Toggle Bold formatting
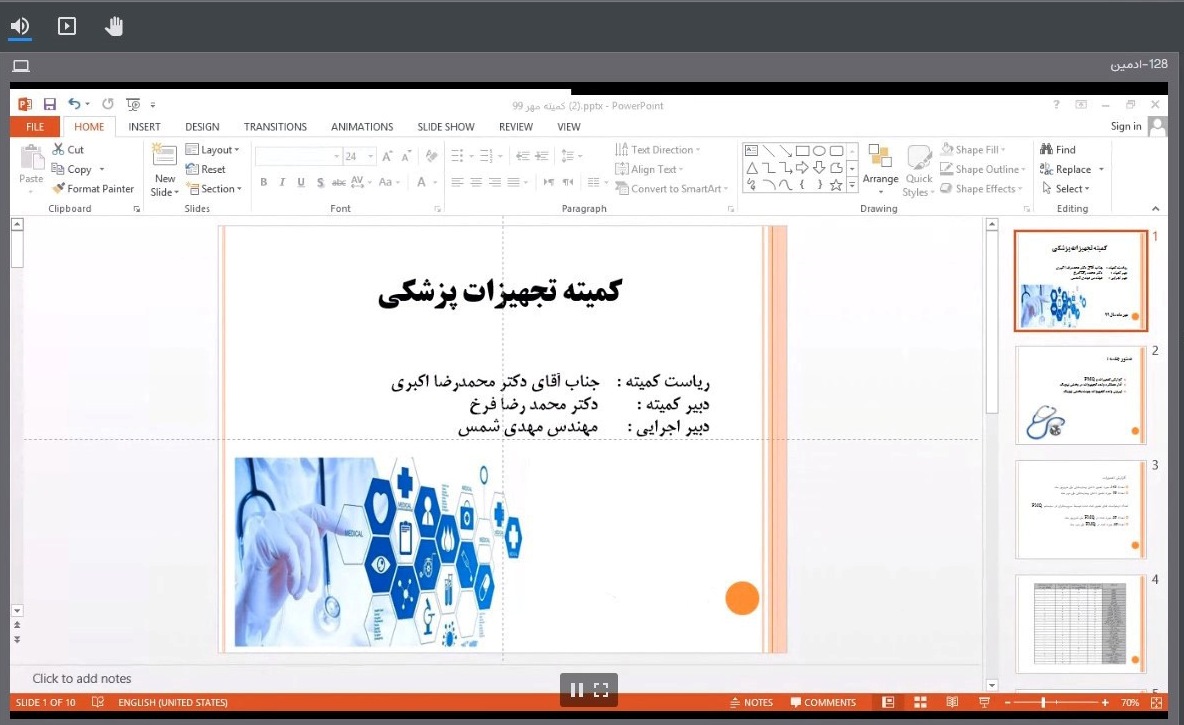1184x725 pixels. click(264, 182)
